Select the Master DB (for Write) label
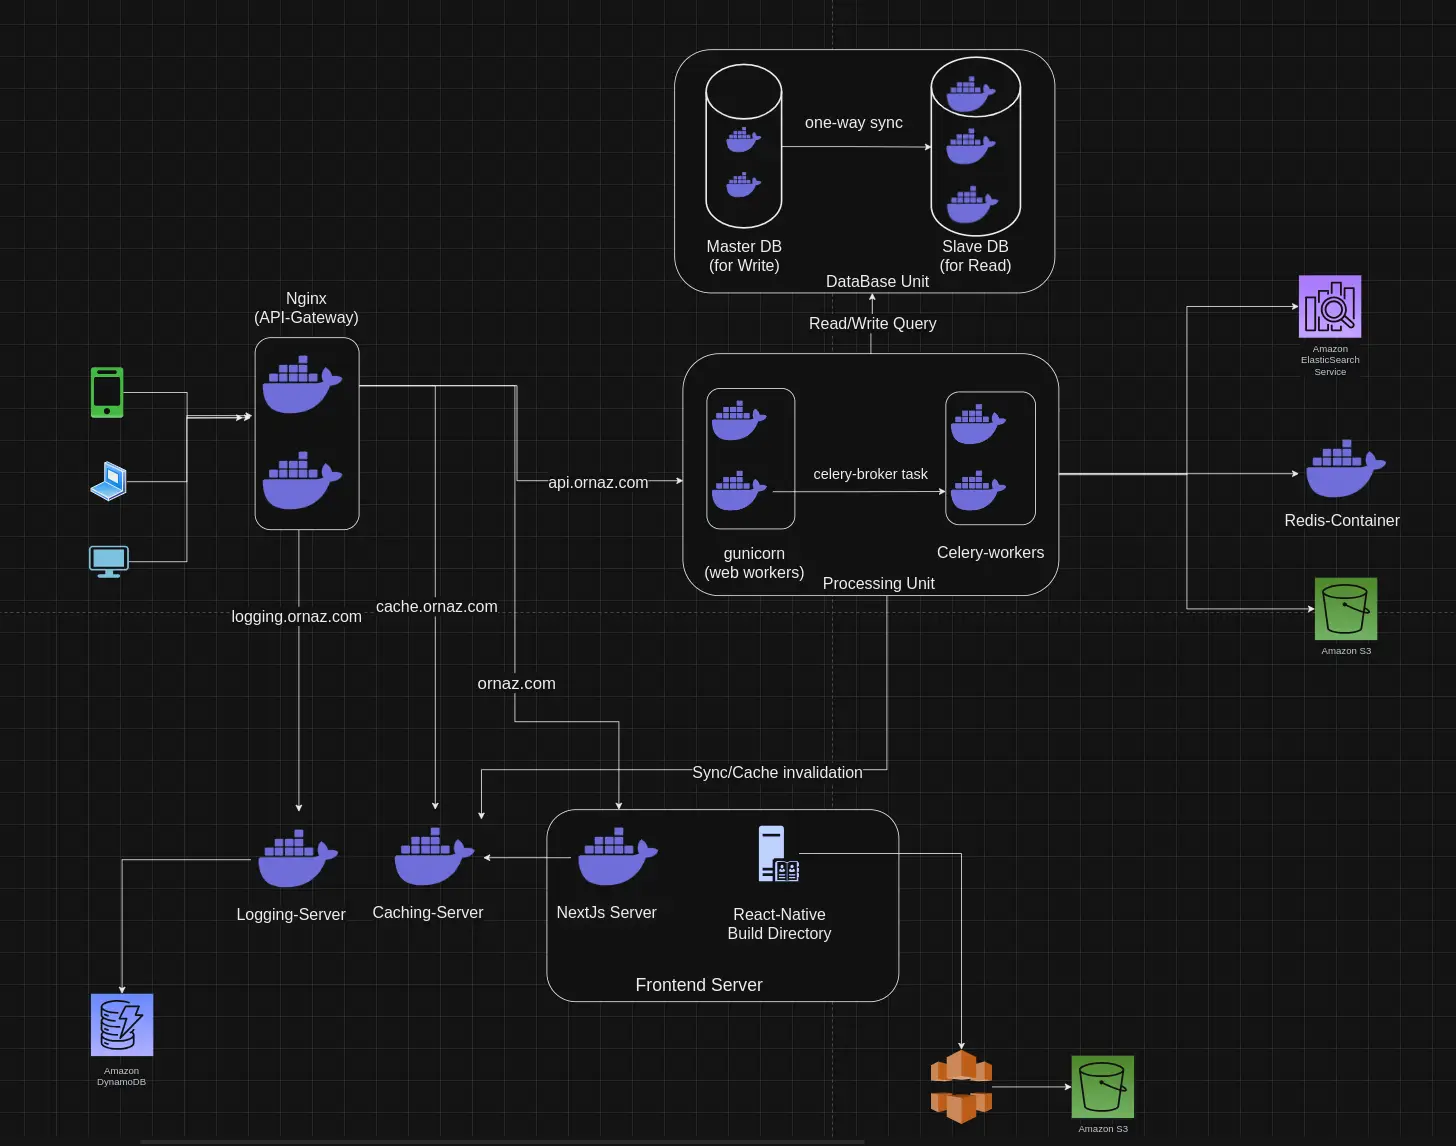The image size is (1456, 1146). point(744,256)
